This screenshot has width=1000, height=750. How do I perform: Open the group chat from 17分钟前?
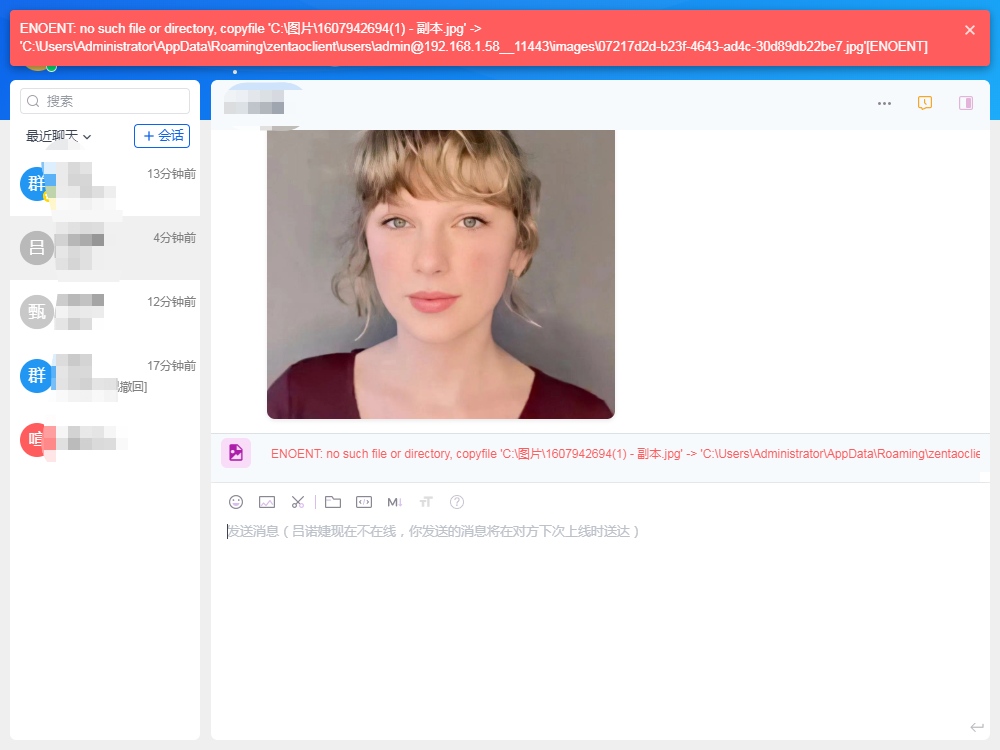point(105,376)
